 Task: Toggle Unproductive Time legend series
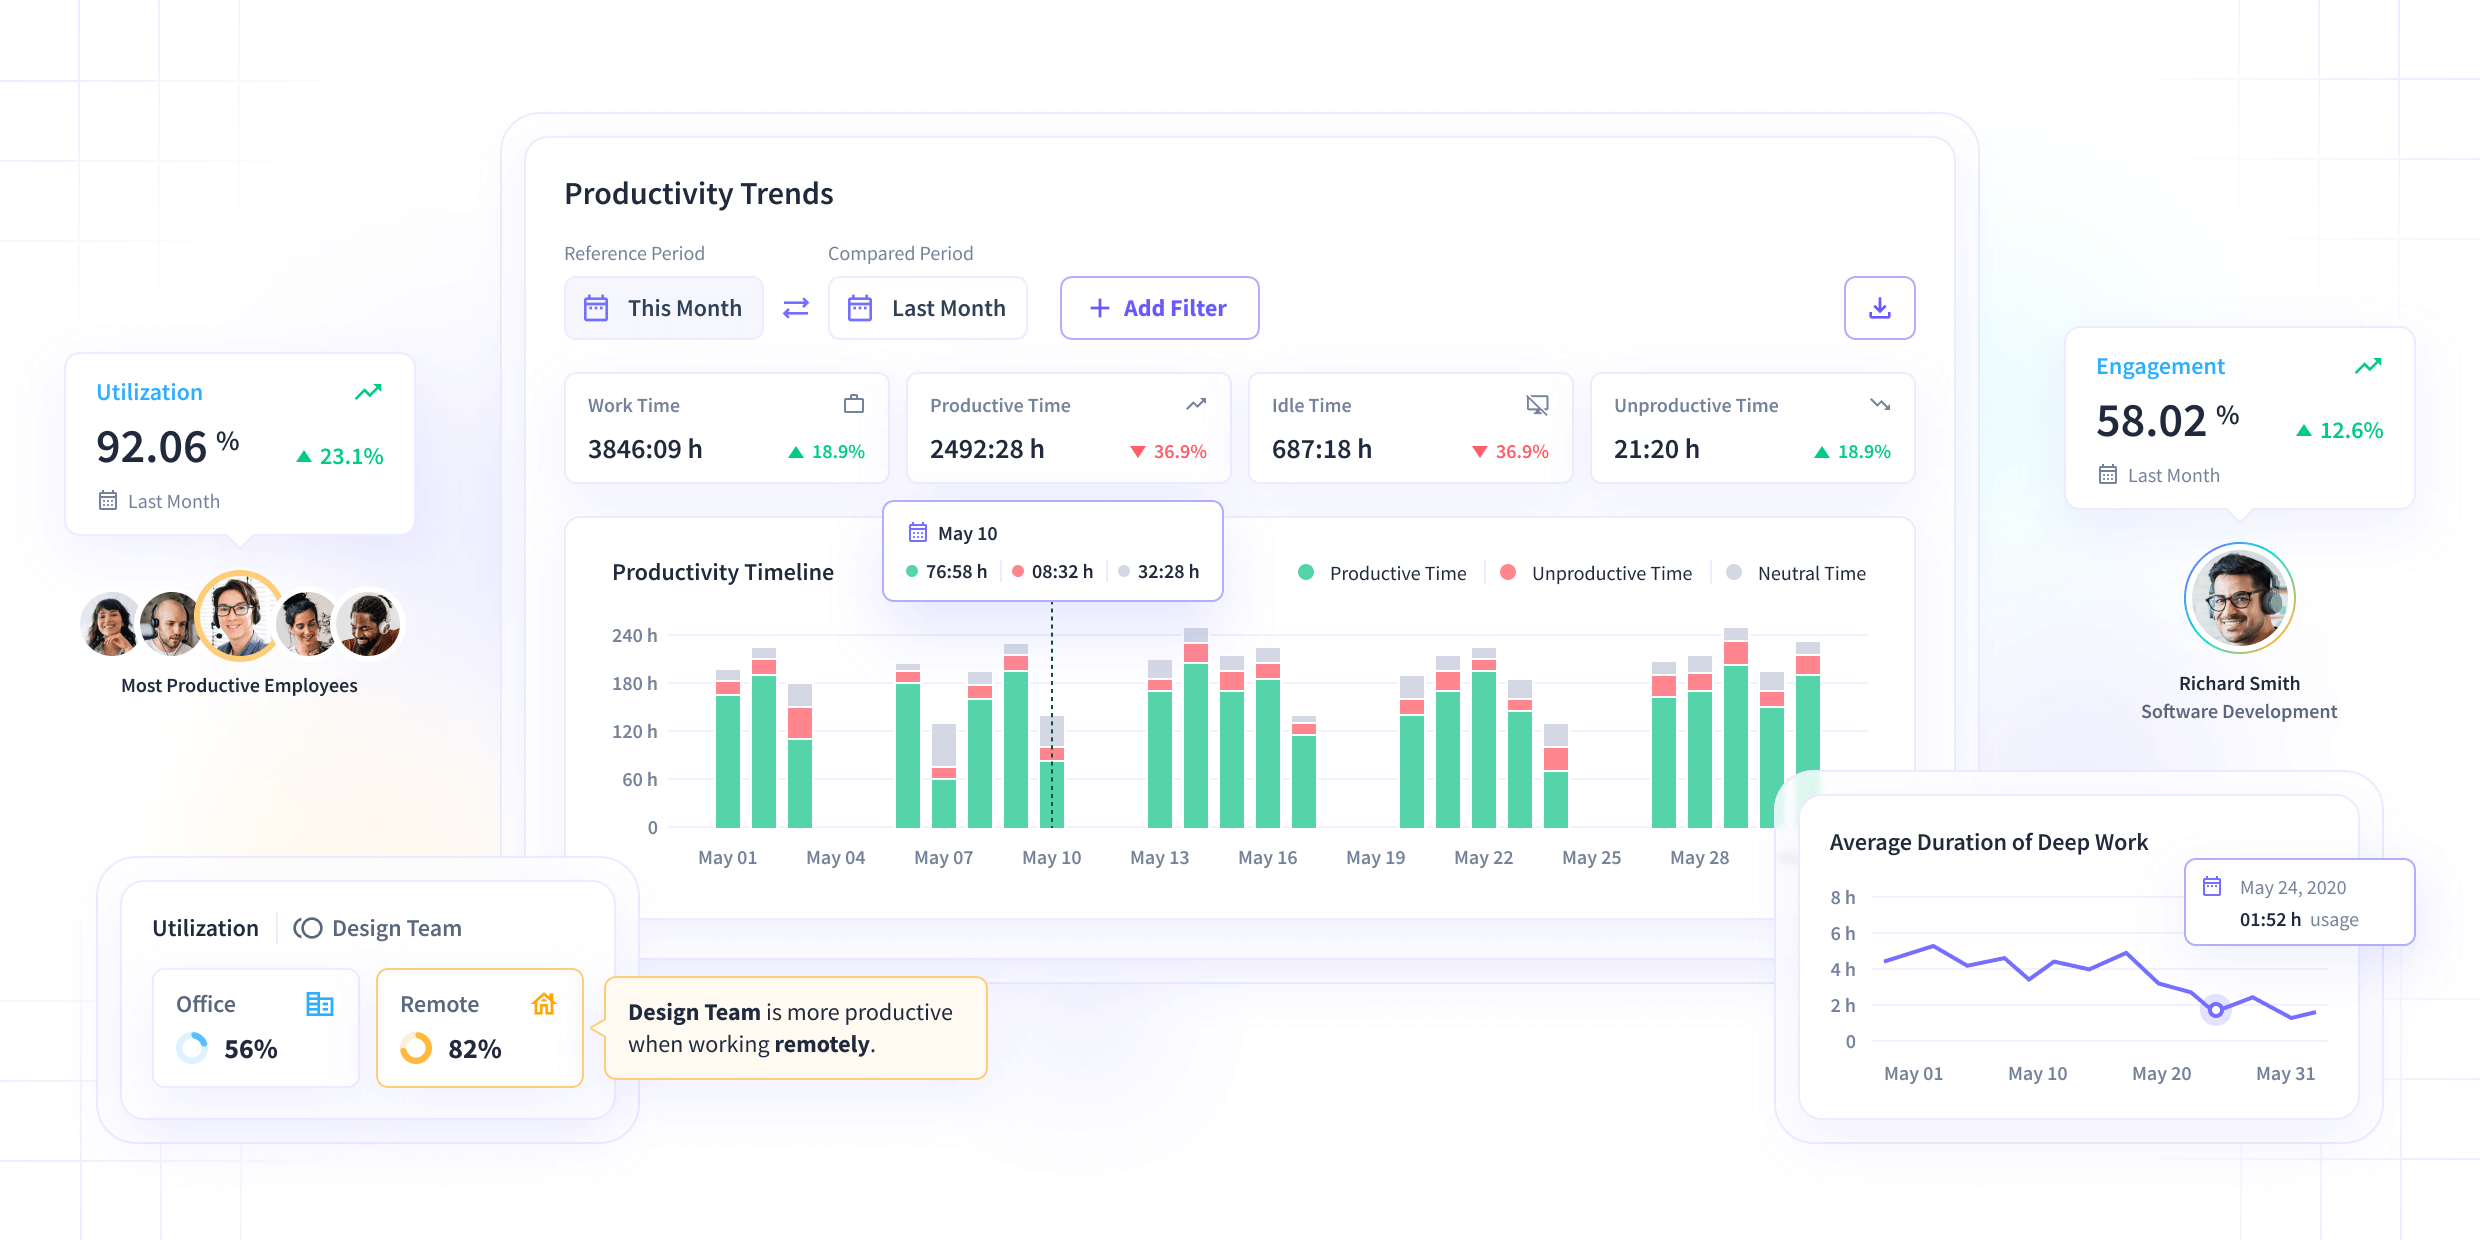1596,573
